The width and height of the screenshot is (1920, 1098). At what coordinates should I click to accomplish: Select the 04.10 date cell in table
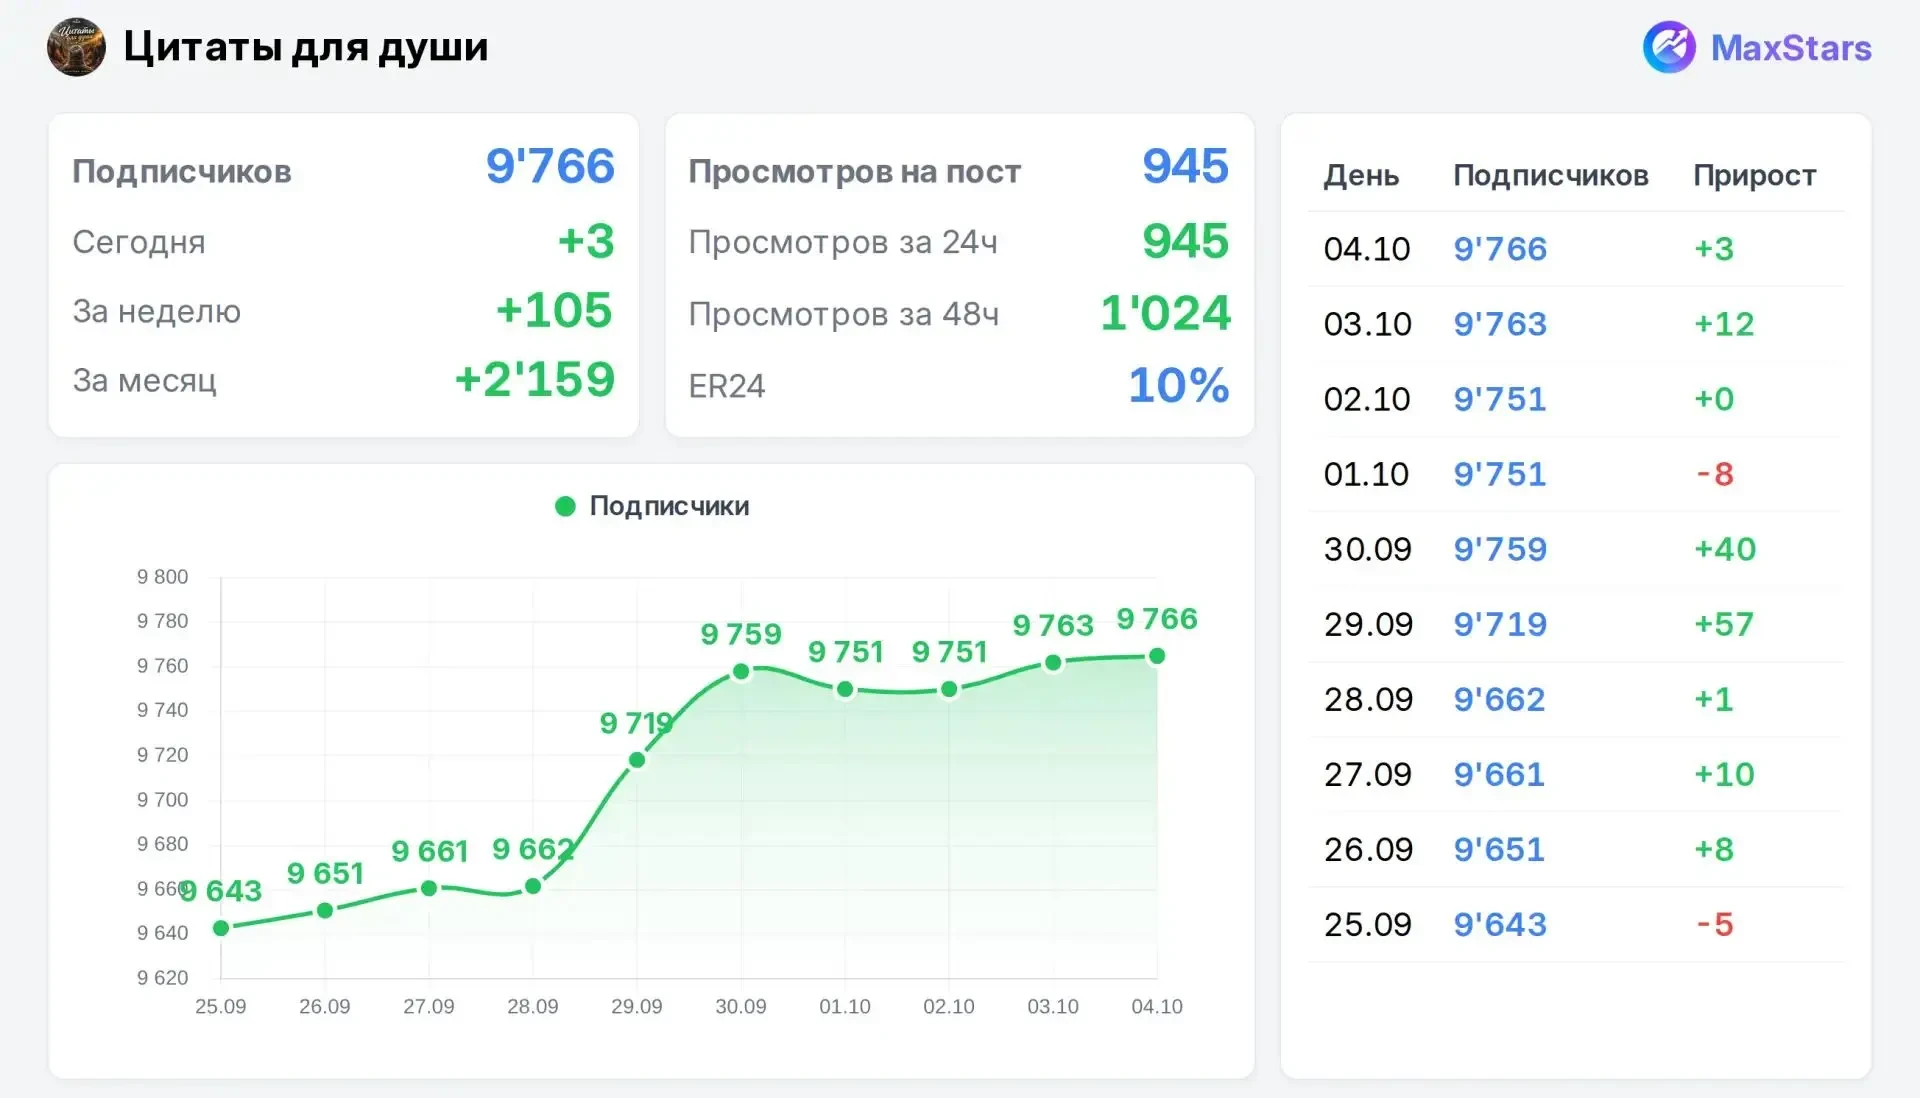pyautogui.click(x=1367, y=249)
